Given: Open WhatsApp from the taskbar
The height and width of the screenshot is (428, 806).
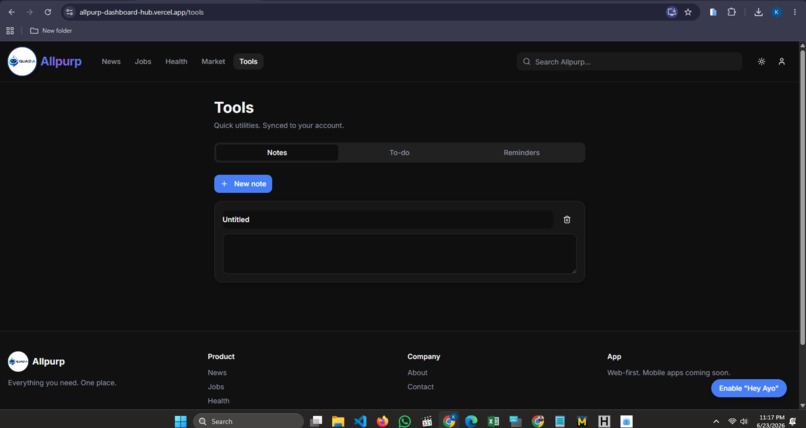Looking at the screenshot, I should tap(405, 421).
